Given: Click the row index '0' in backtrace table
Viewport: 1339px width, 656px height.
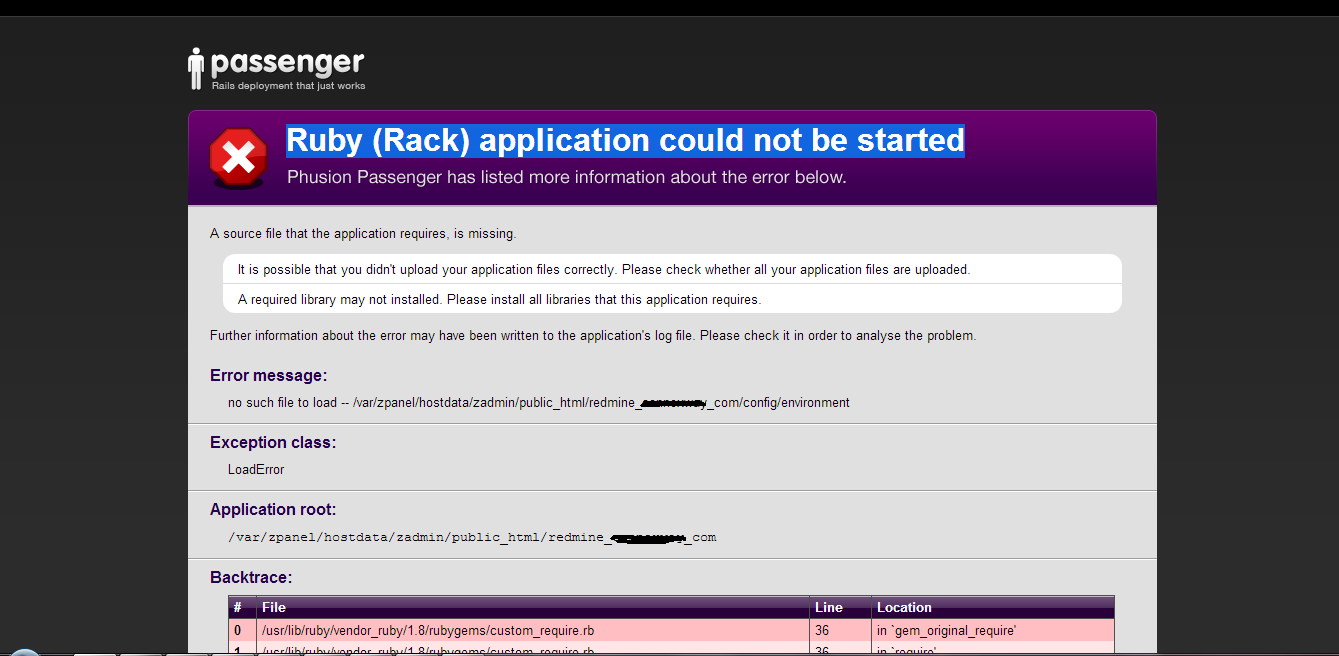Looking at the screenshot, I should pos(238,631).
